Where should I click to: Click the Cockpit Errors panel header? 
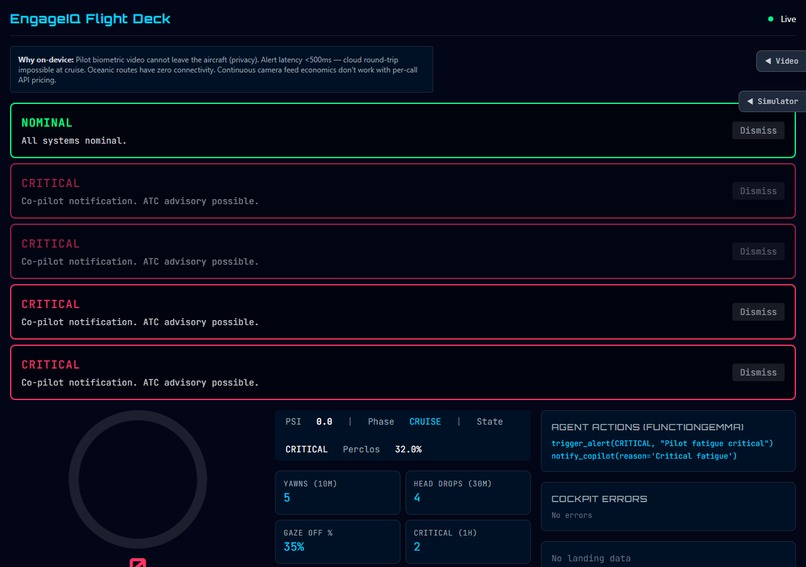coord(599,499)
